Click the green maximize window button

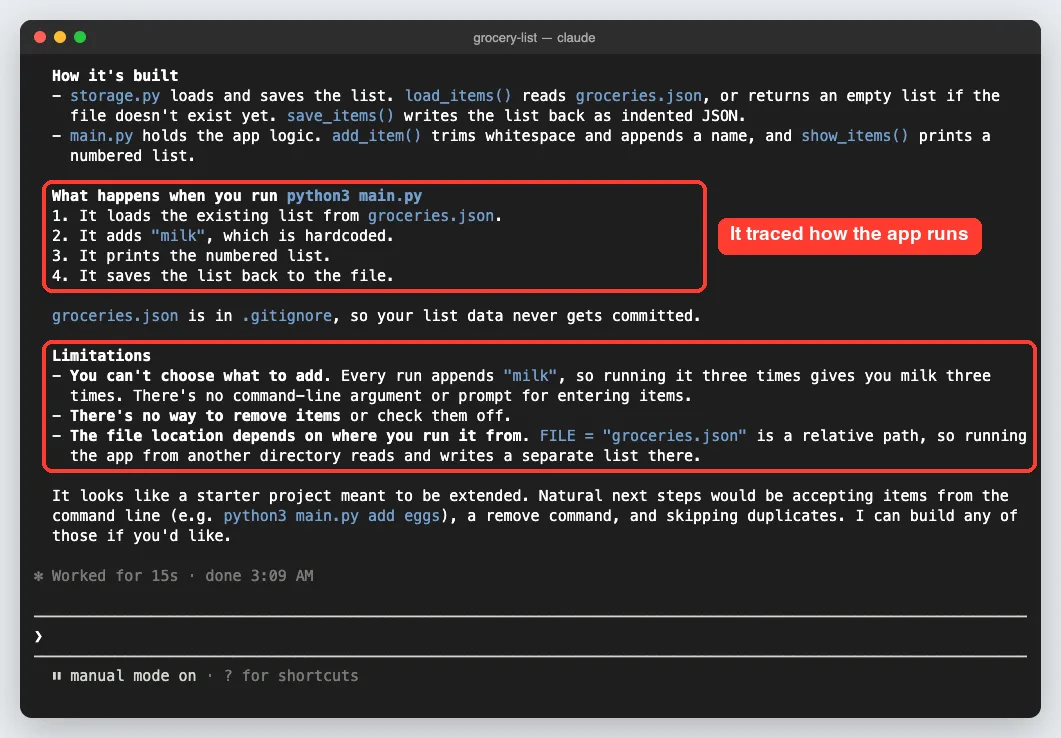click(x=80, y=37)
